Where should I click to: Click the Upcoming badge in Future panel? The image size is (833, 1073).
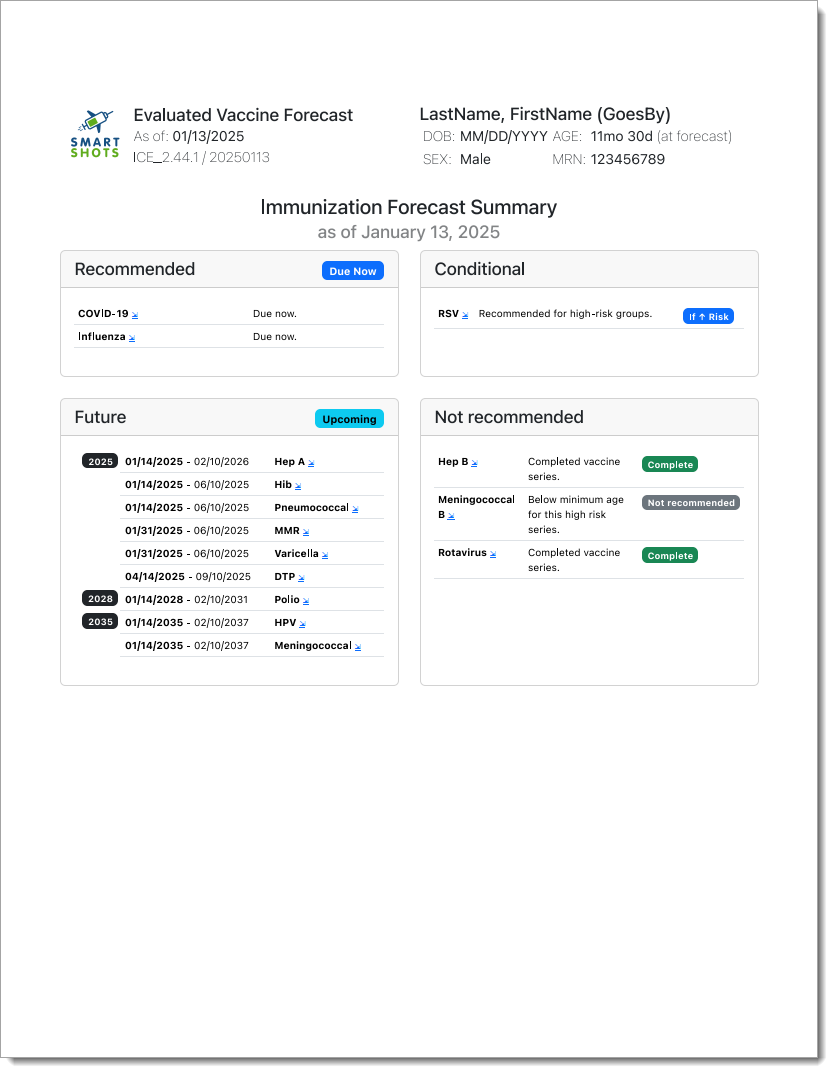pyautogui.click(x=349, y=419)
